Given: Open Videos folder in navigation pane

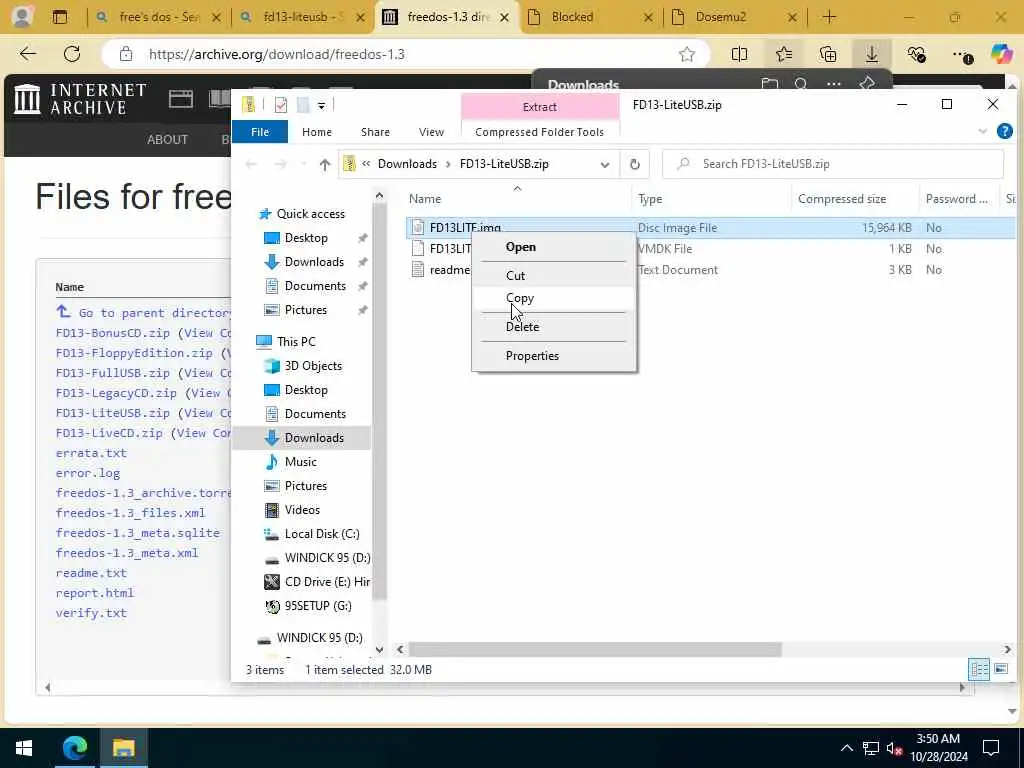Looking at the screenshot, I should click(x=302, y=510).
